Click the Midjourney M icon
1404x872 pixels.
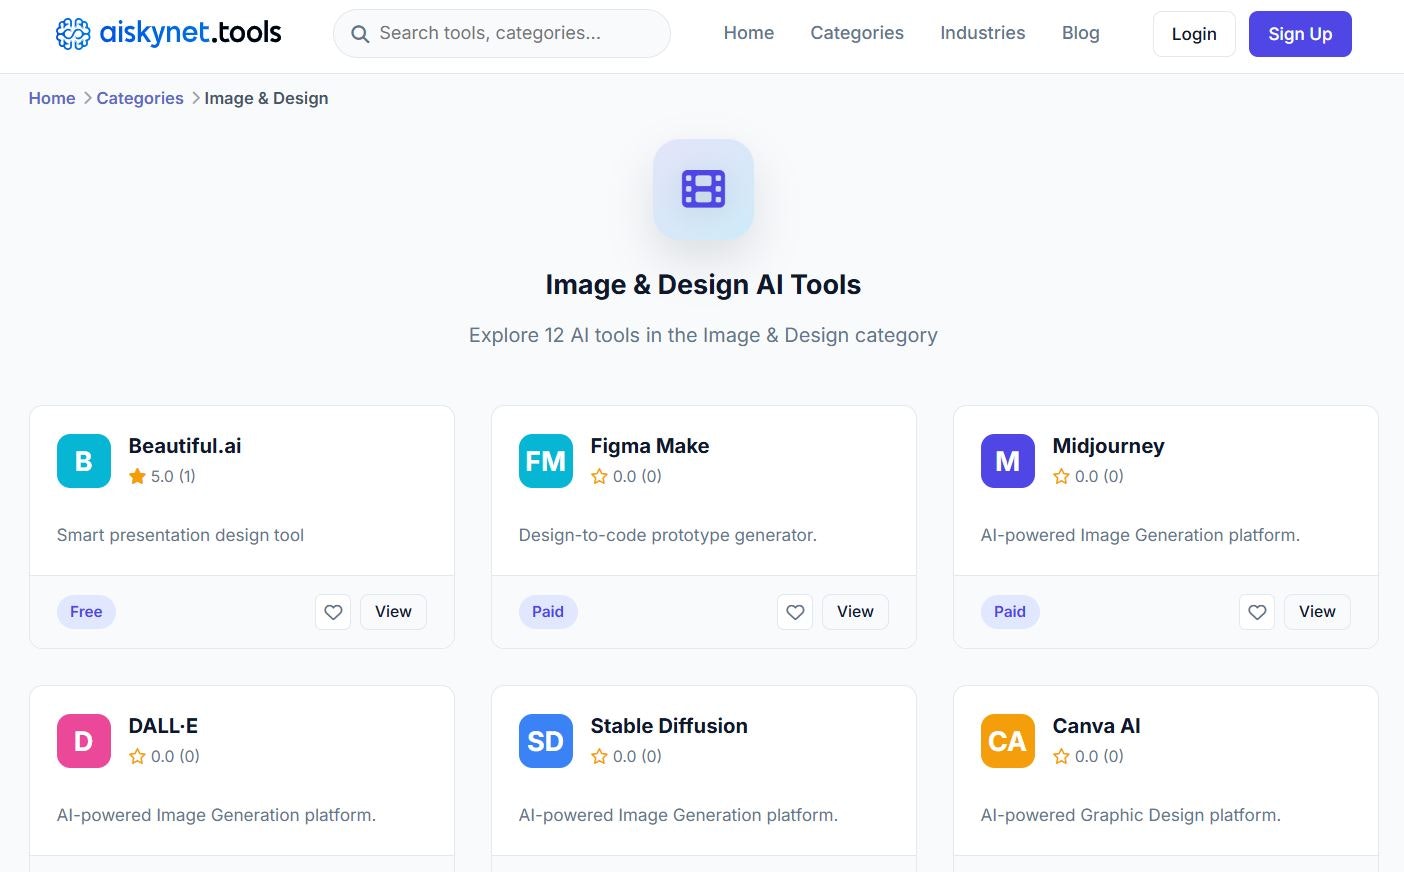[x=1007, y=461]
